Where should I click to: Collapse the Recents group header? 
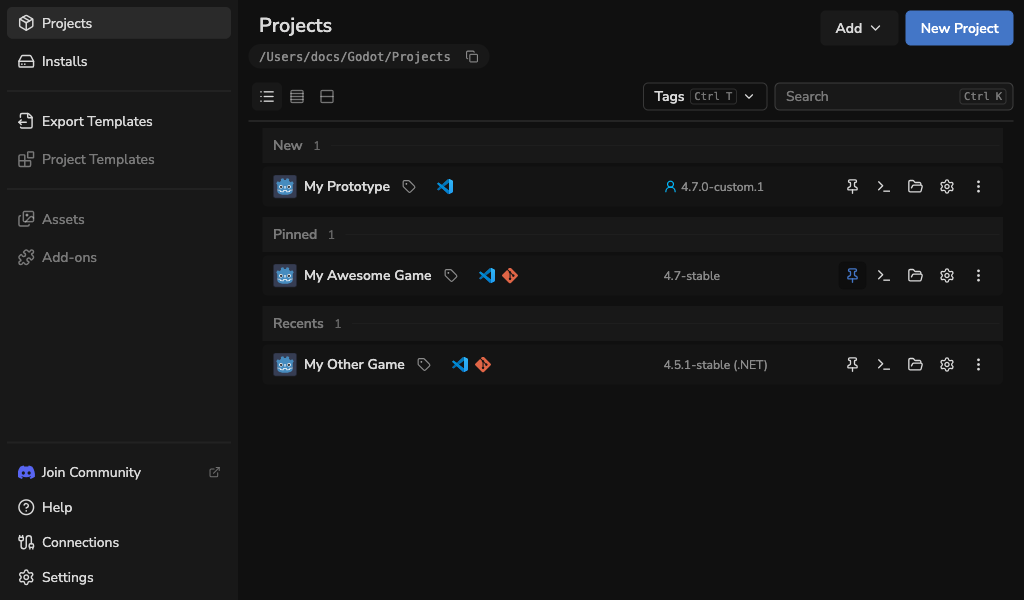tap(632, 324)
